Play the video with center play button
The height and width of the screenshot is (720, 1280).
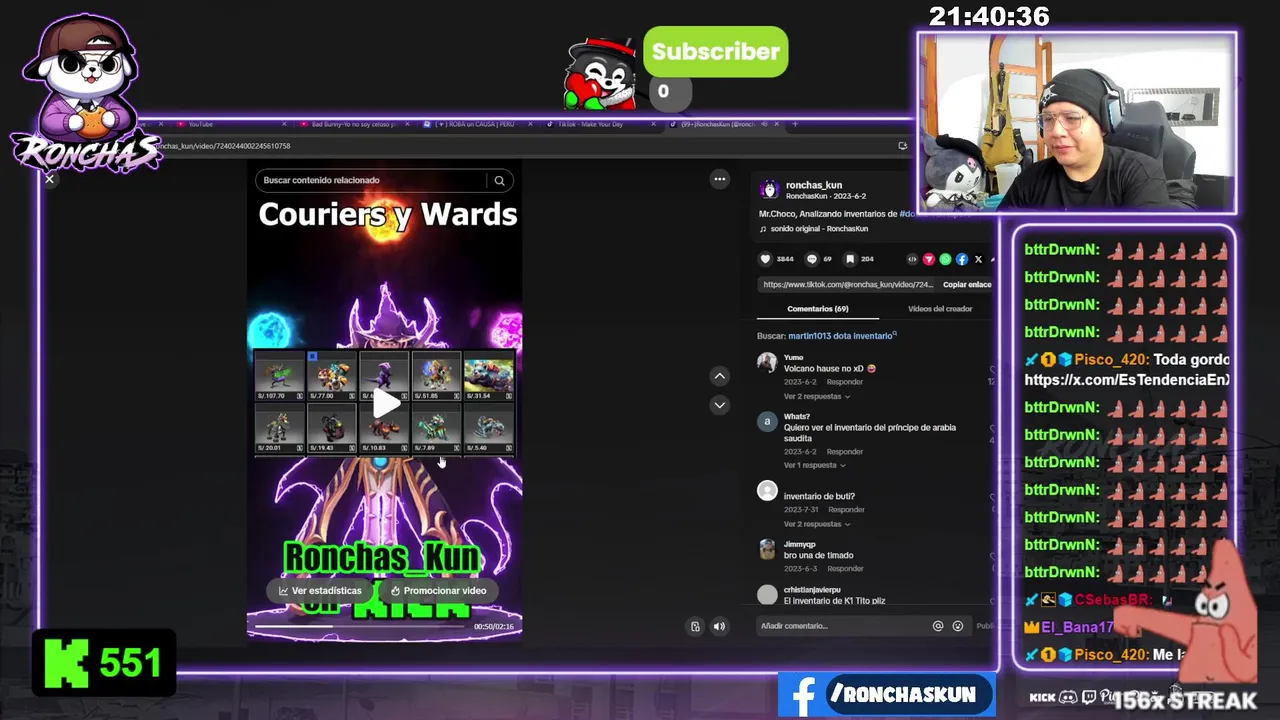385,404
